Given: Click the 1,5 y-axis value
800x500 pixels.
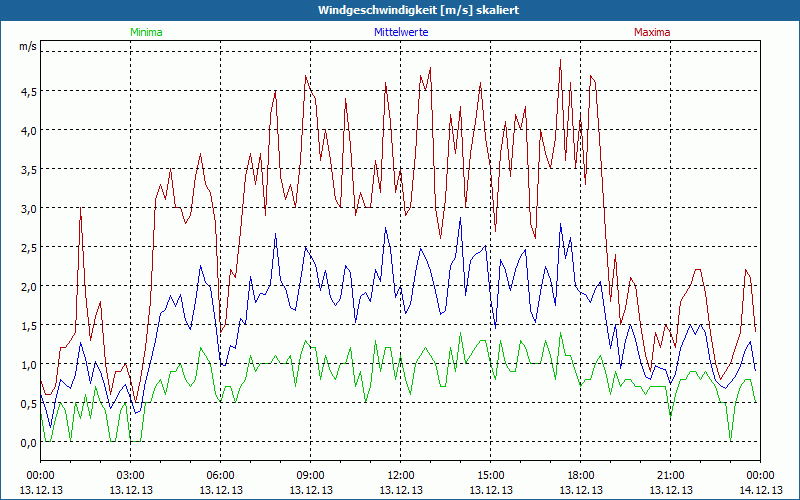Looking at the screenshot, I should tap(29, 326).
